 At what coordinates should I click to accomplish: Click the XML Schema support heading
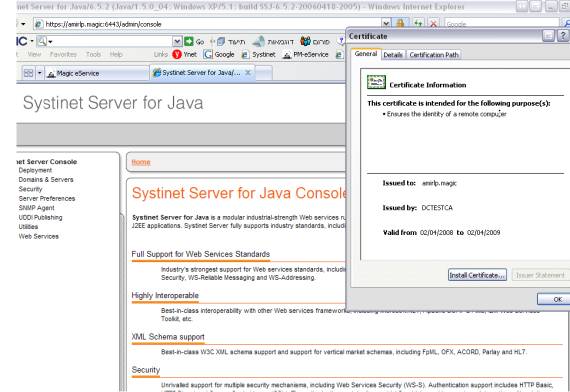(x=168, y=337)
